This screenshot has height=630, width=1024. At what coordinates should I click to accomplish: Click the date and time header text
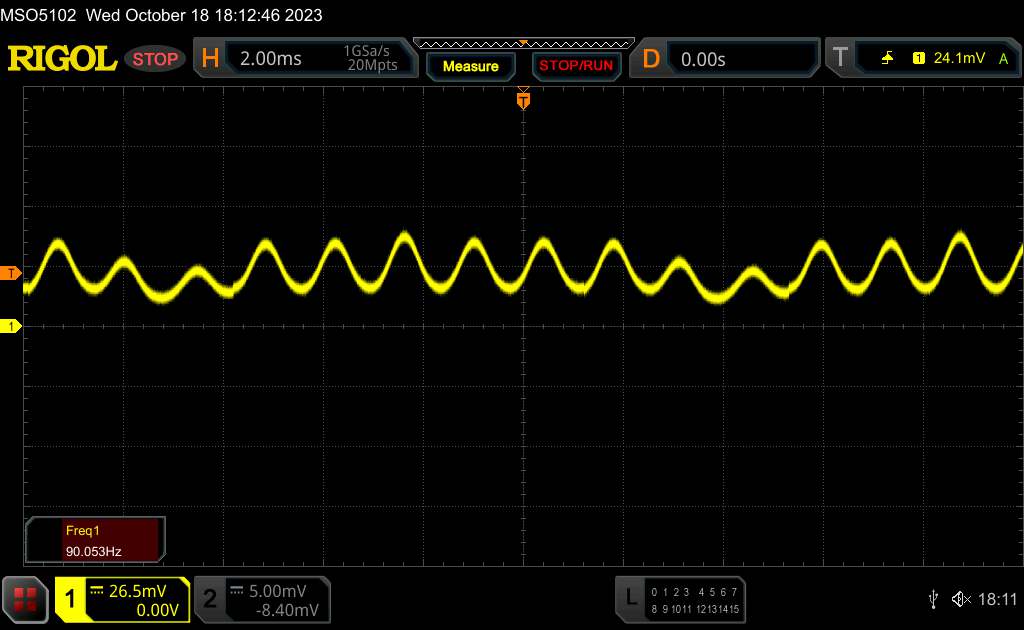click(x=204, y=15)
